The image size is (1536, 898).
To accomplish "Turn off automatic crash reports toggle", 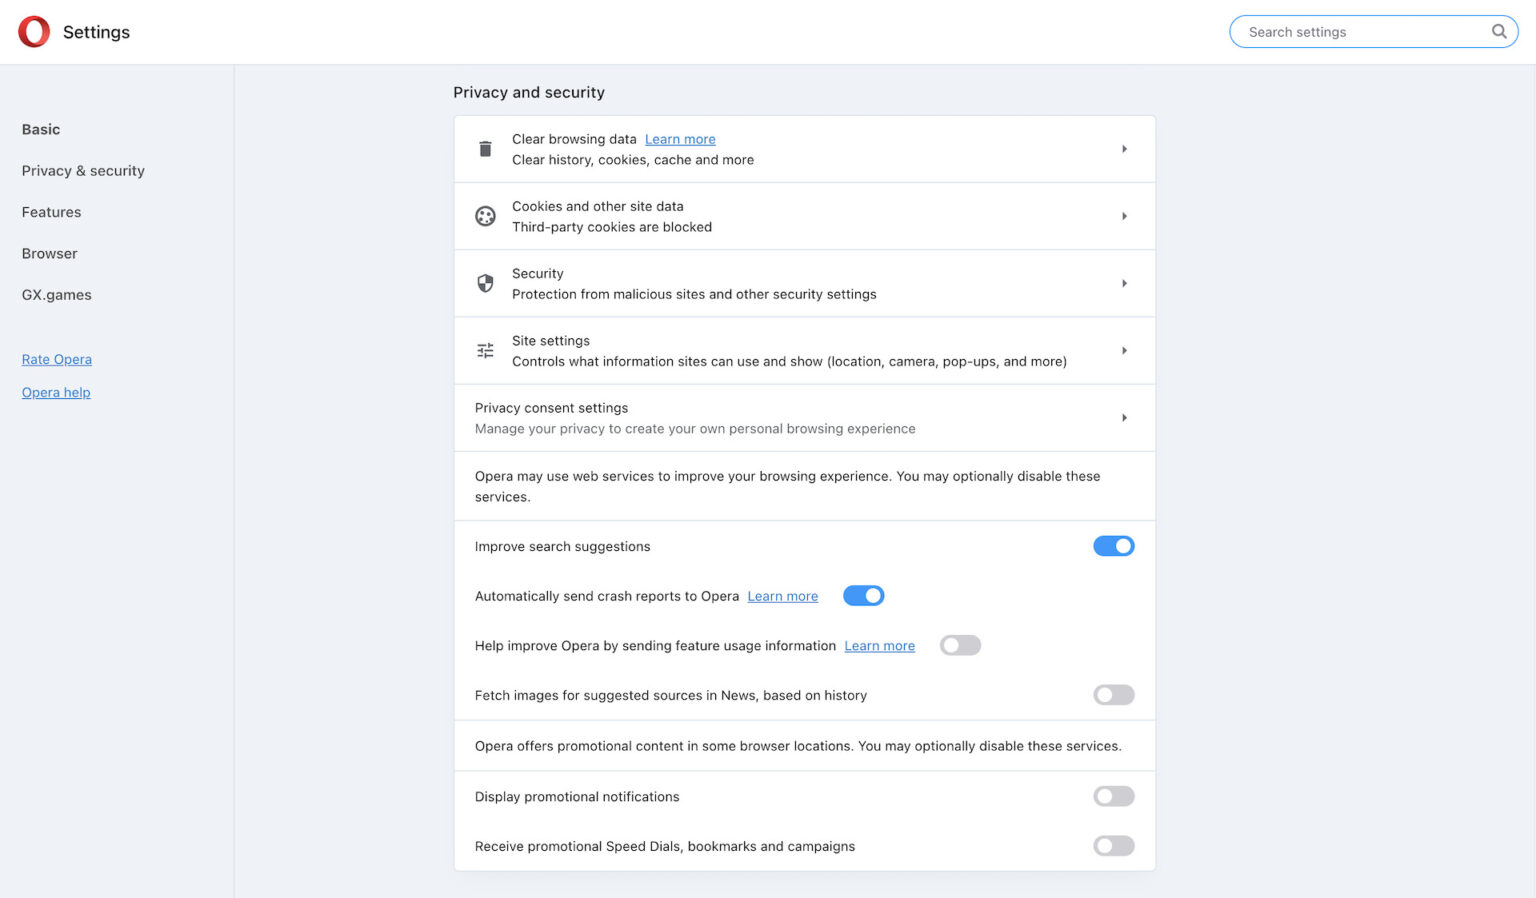I will (x=863, y=596).
